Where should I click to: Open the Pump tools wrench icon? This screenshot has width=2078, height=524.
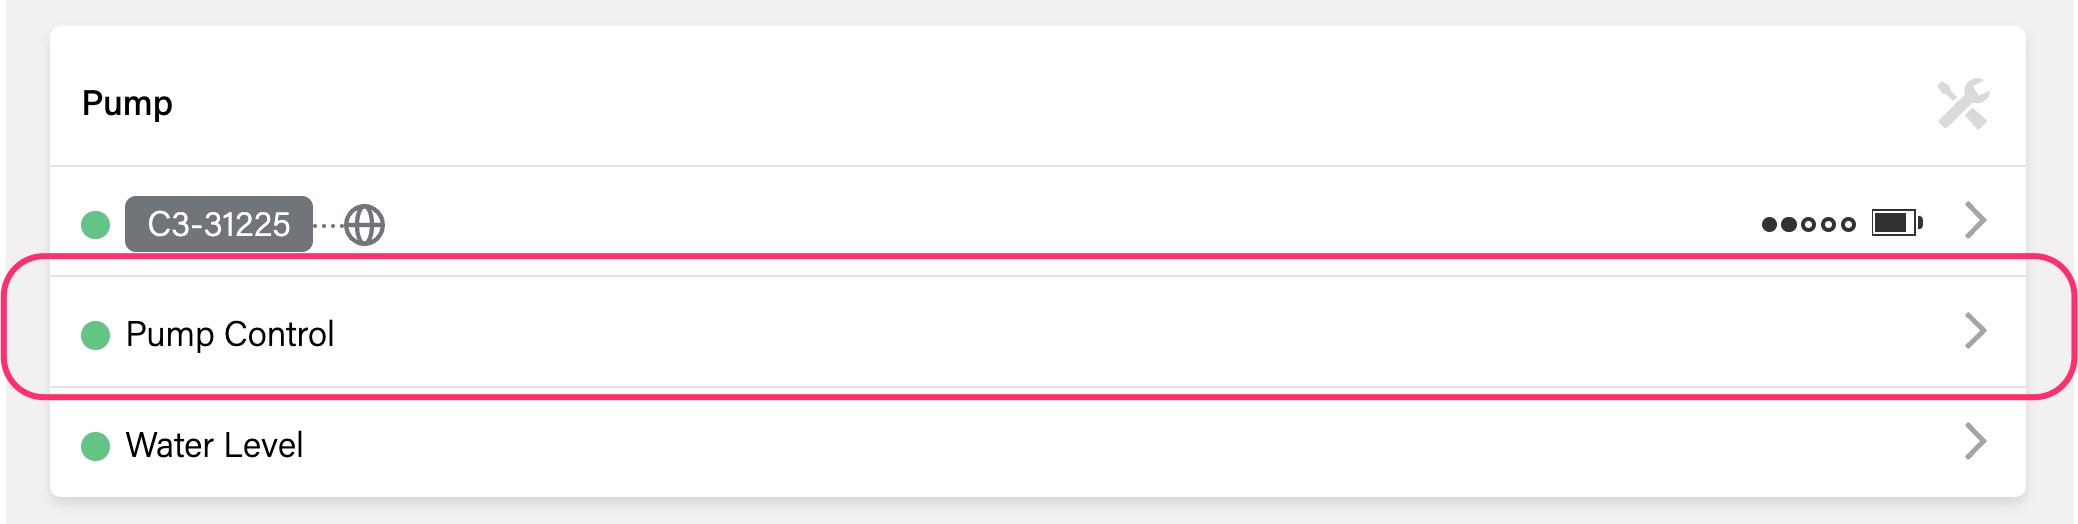(x=1963, y=104)
